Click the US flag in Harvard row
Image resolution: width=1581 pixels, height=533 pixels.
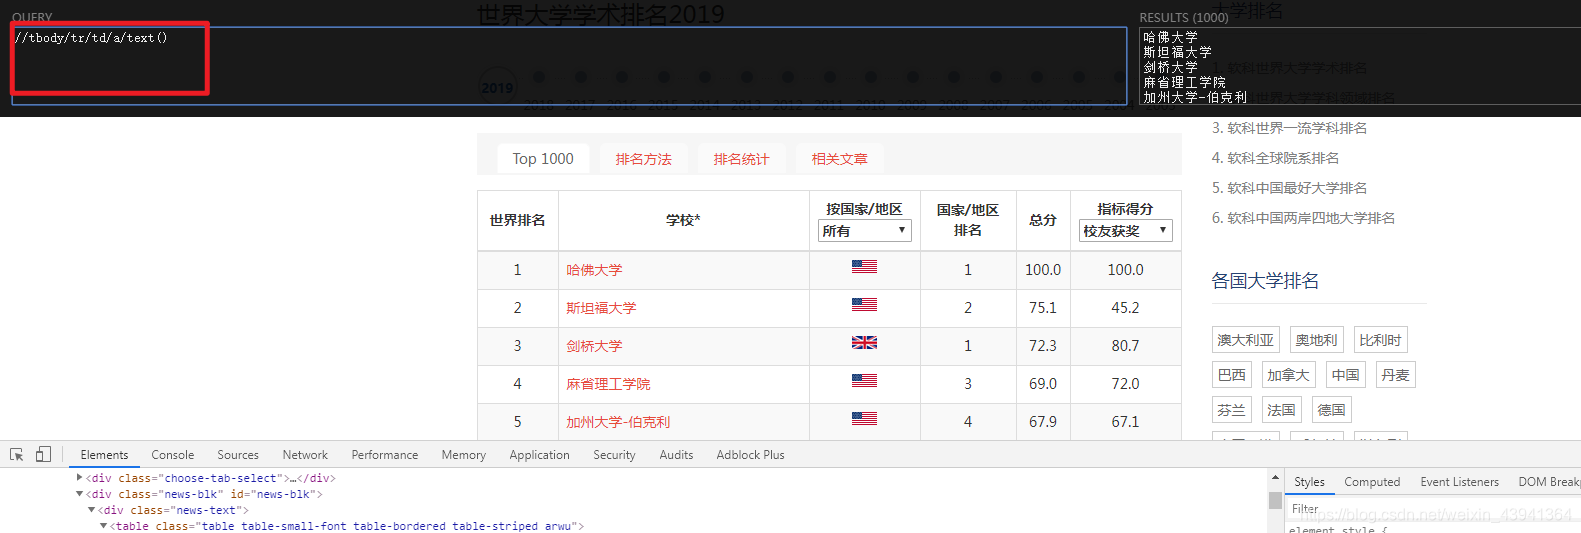[x=864, y=266]
